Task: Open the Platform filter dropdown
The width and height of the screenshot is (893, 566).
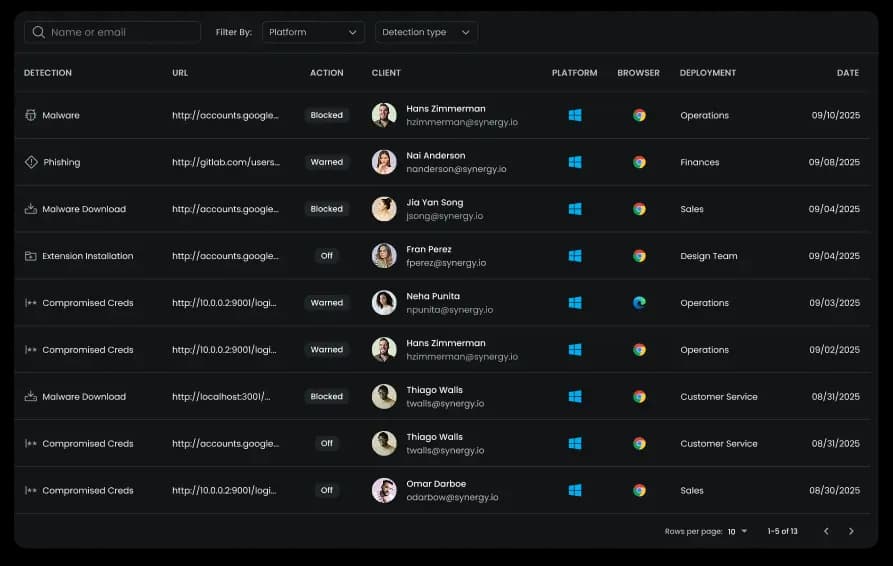Action: coord(313,32)
